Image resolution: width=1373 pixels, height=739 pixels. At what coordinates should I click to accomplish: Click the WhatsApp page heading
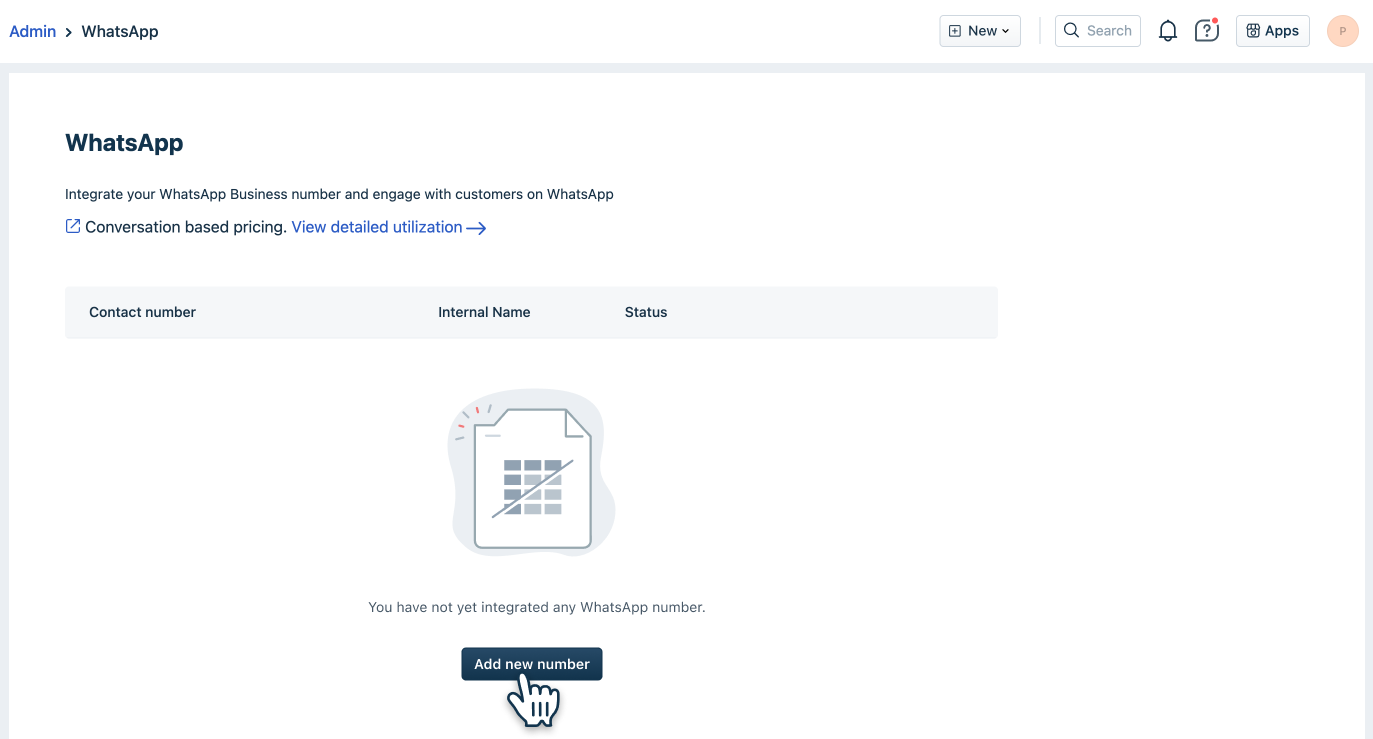coord(124,143)
